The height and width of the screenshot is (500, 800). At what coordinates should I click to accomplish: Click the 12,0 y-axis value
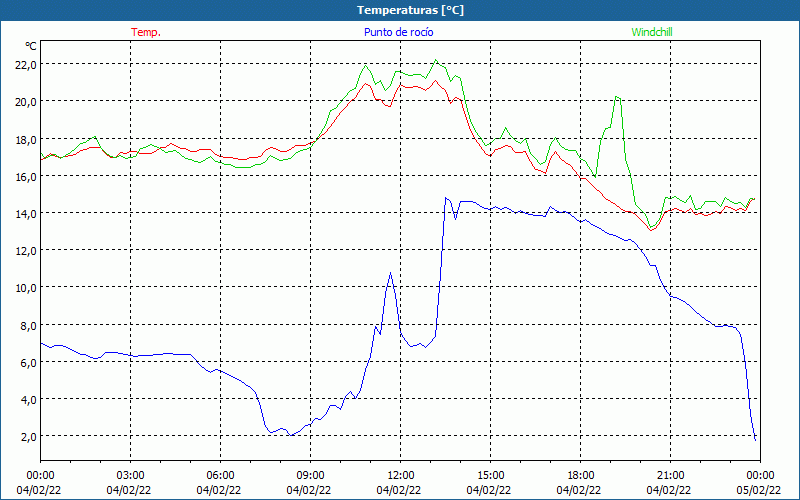click(x=26, y=251)
